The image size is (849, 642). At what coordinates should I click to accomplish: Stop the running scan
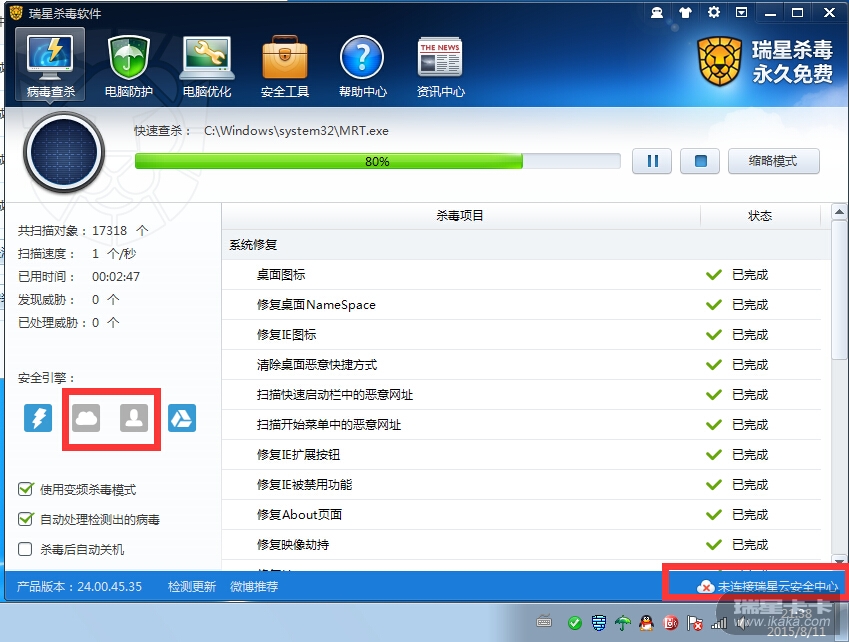(x=700, y=161)
